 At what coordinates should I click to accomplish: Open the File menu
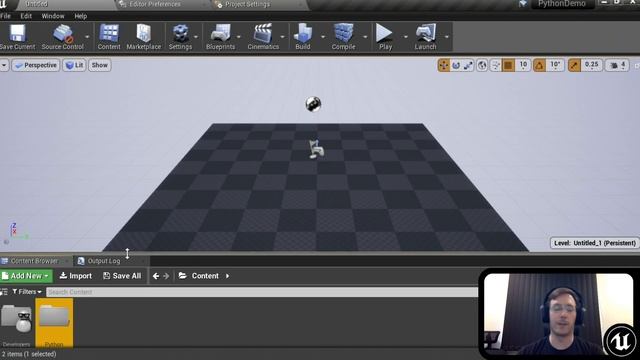[5, 16]
